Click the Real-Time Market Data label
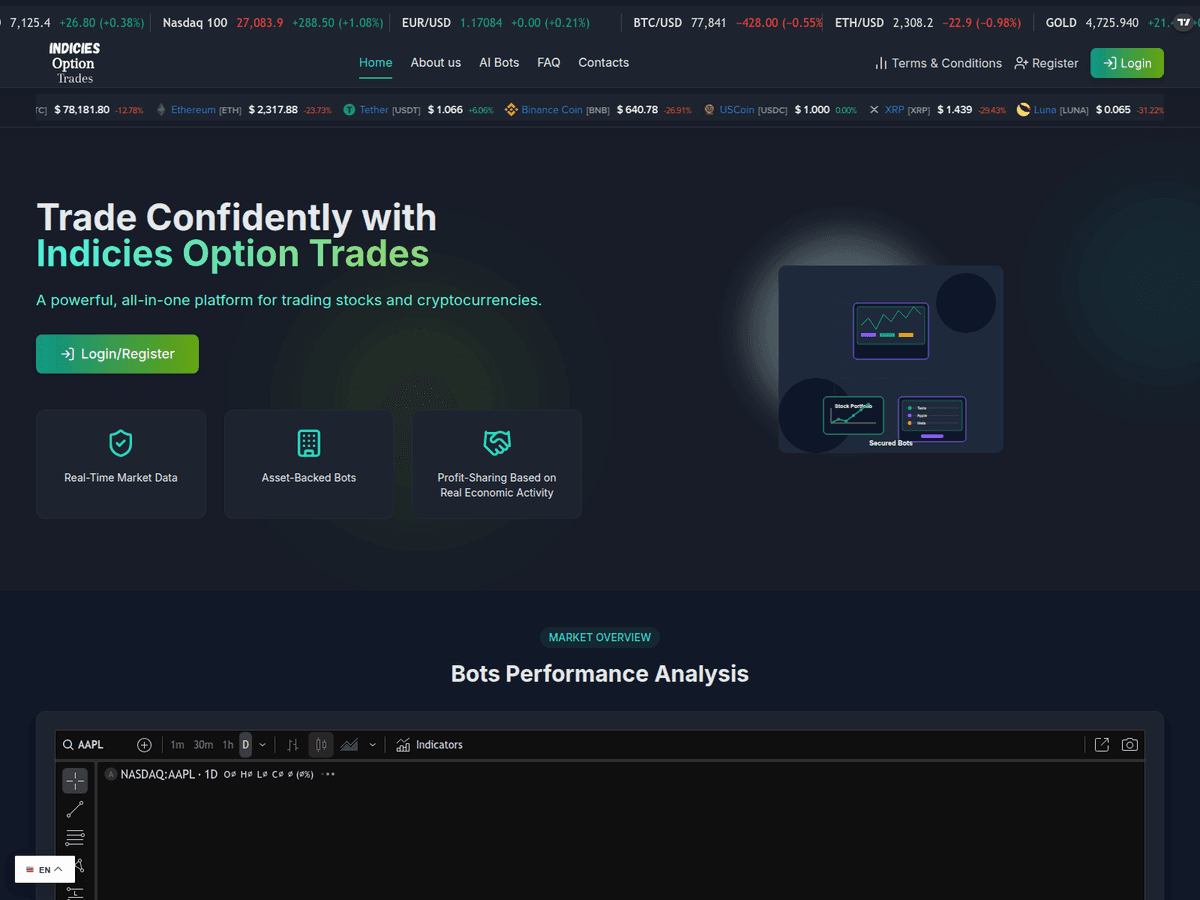The width and height of the screenshot is (1200, 900). (x=121, y=478)
